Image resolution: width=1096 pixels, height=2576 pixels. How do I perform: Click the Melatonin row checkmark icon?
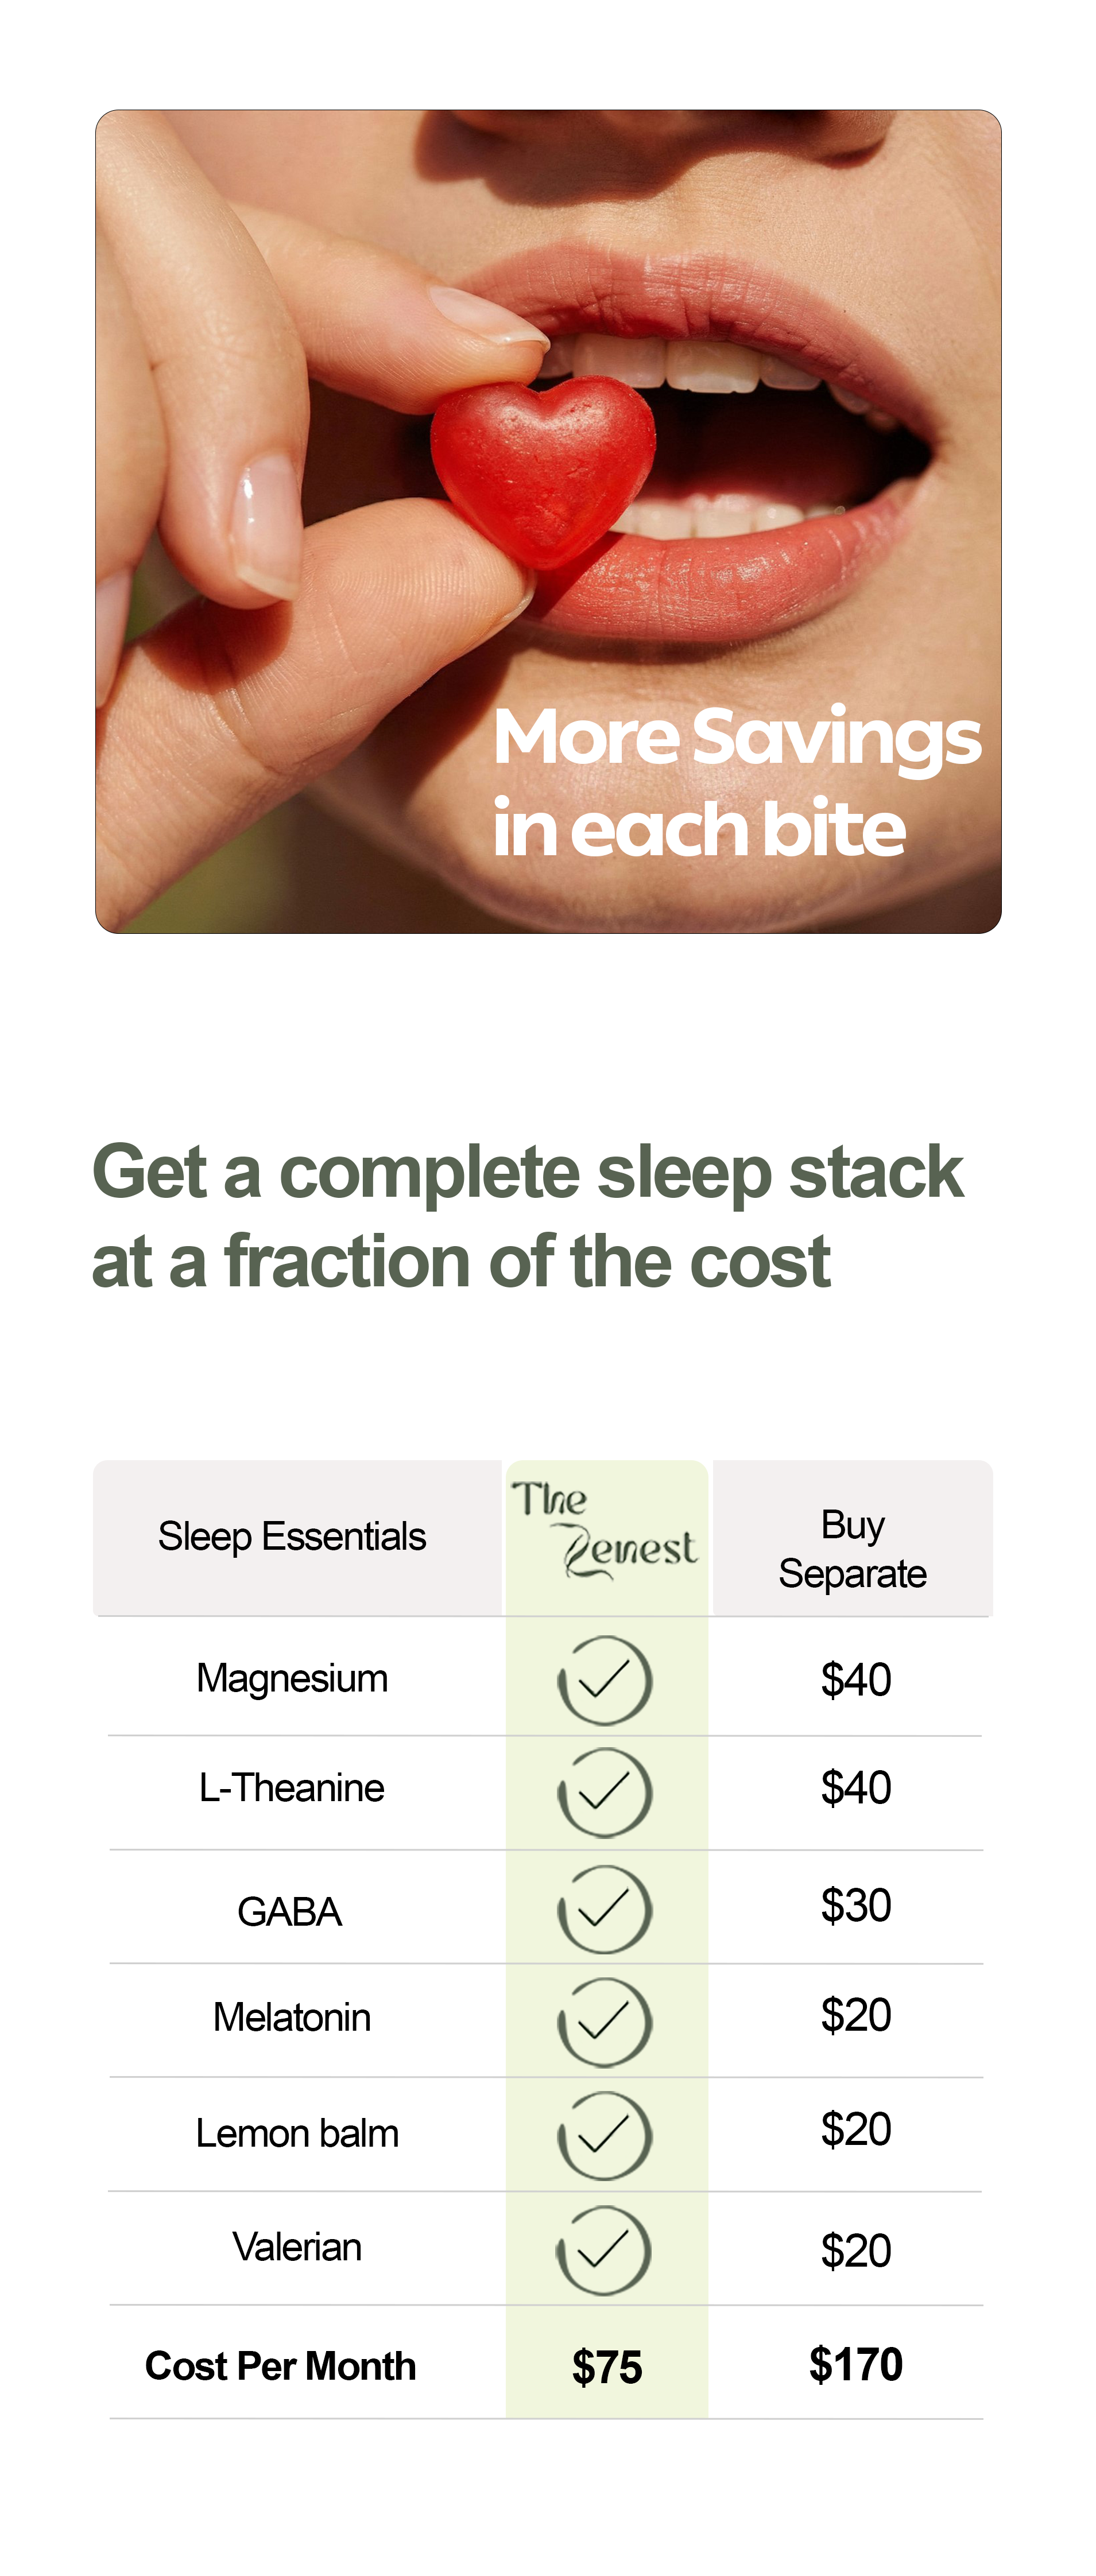click(x=605, y=2022)
